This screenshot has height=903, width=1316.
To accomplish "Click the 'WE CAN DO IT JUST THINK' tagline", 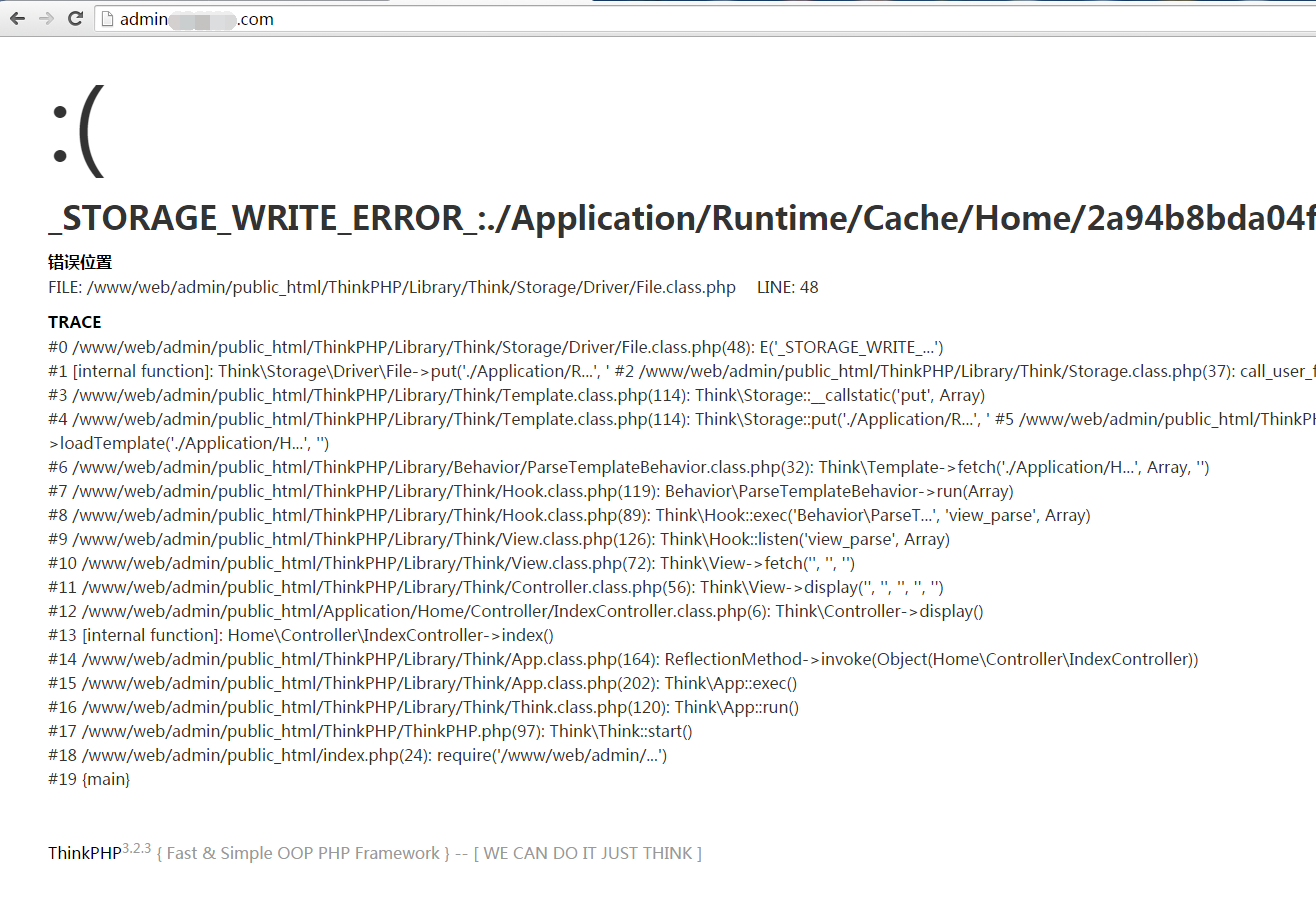I will (x=588, y=854).
